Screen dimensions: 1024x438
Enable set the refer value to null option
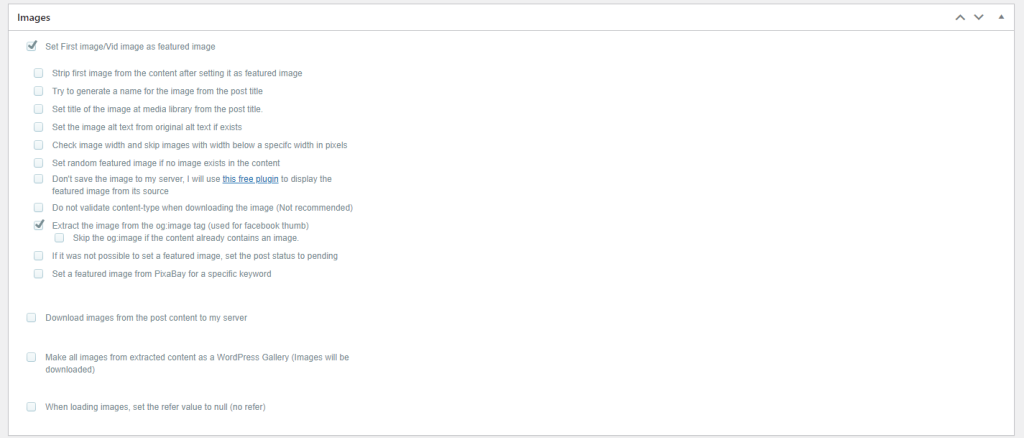(31, 407)
